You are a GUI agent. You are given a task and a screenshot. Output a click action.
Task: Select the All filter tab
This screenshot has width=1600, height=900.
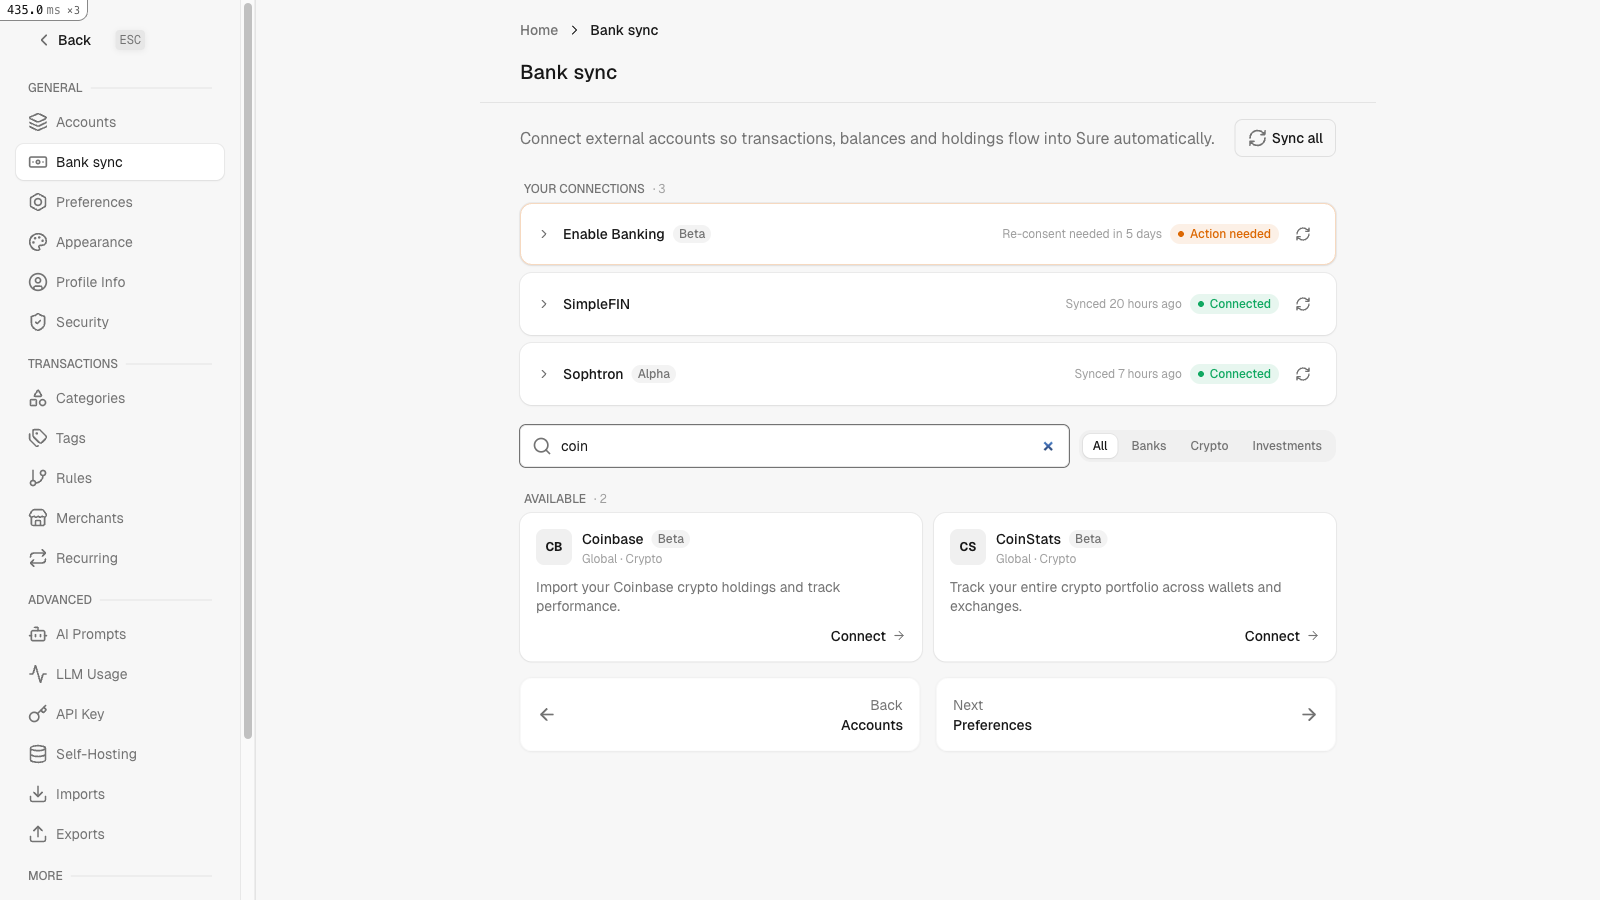click(1100, 446)
